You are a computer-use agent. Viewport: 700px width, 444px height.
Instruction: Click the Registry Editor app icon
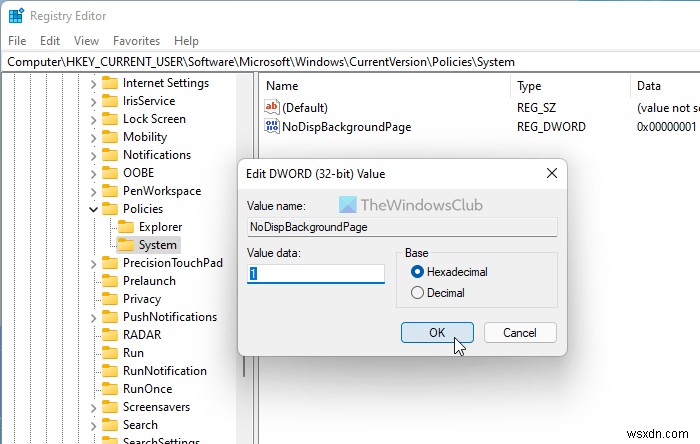click(16, 16)
